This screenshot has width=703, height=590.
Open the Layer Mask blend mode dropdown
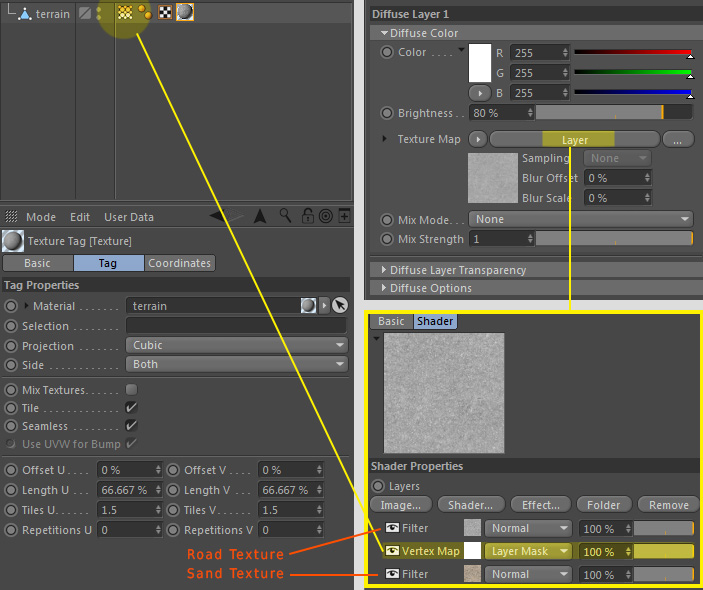coord(529,551)
